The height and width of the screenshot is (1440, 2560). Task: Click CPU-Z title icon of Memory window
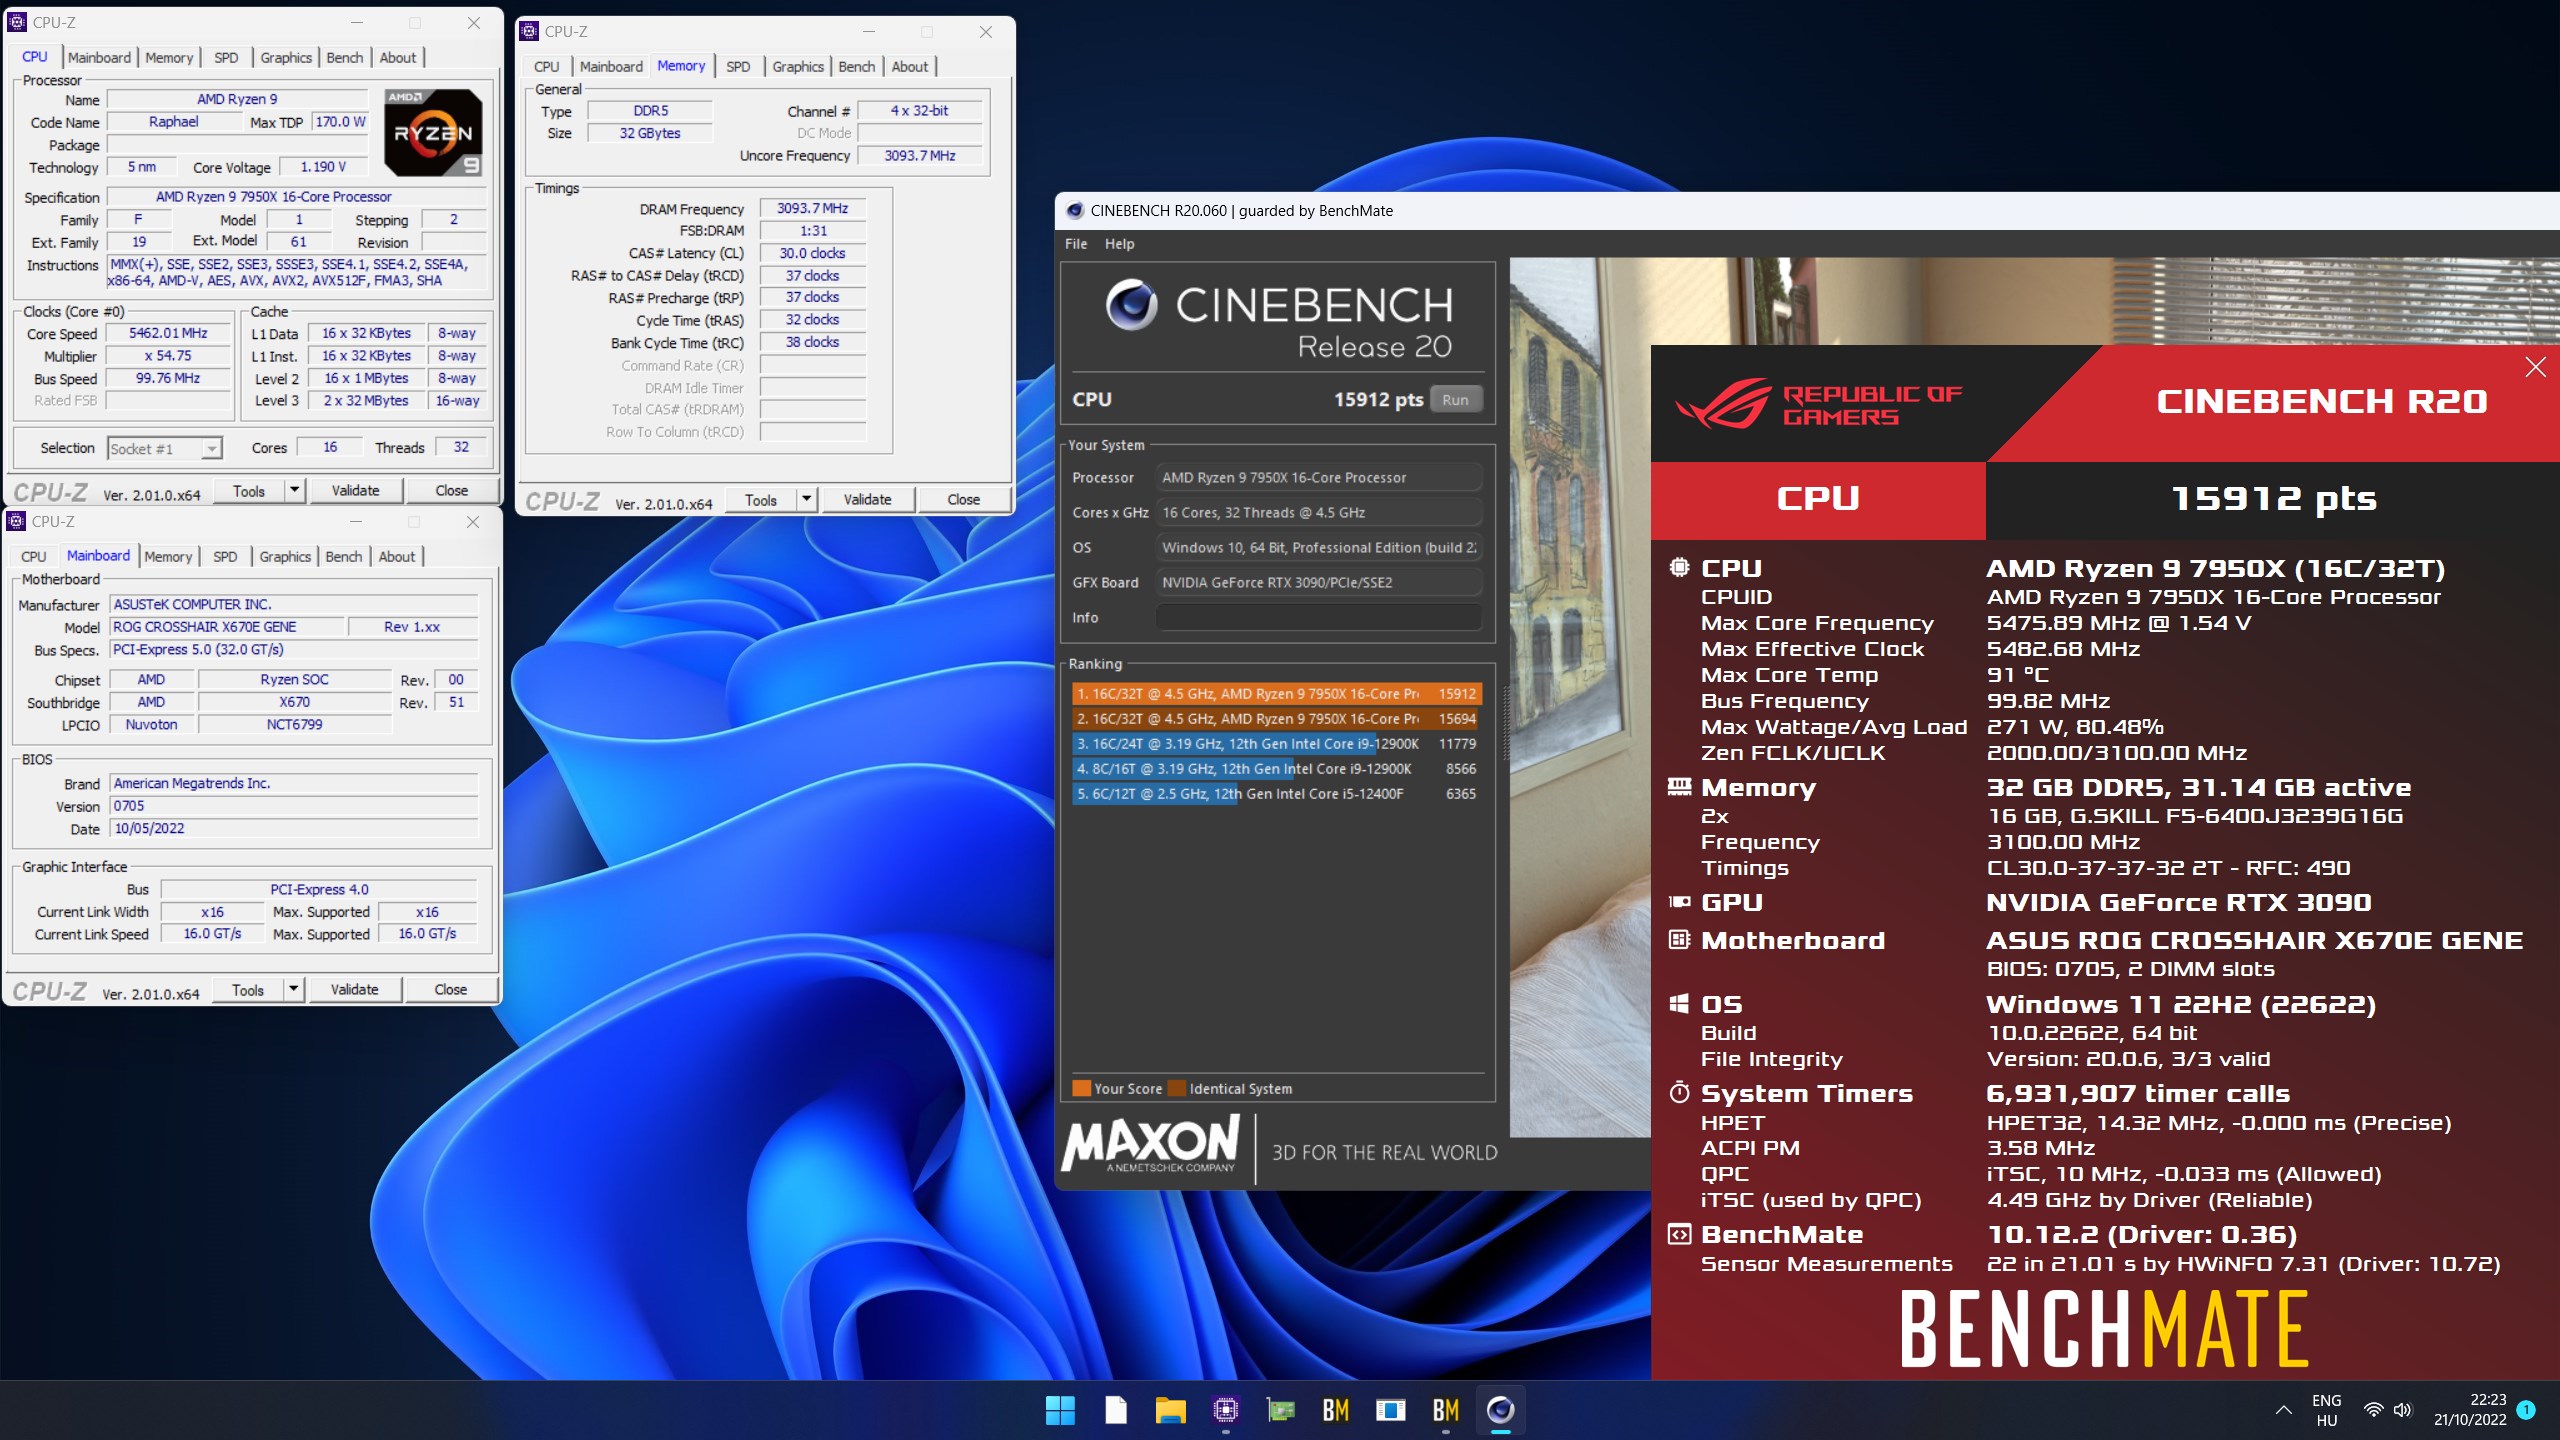pos(529,31)
